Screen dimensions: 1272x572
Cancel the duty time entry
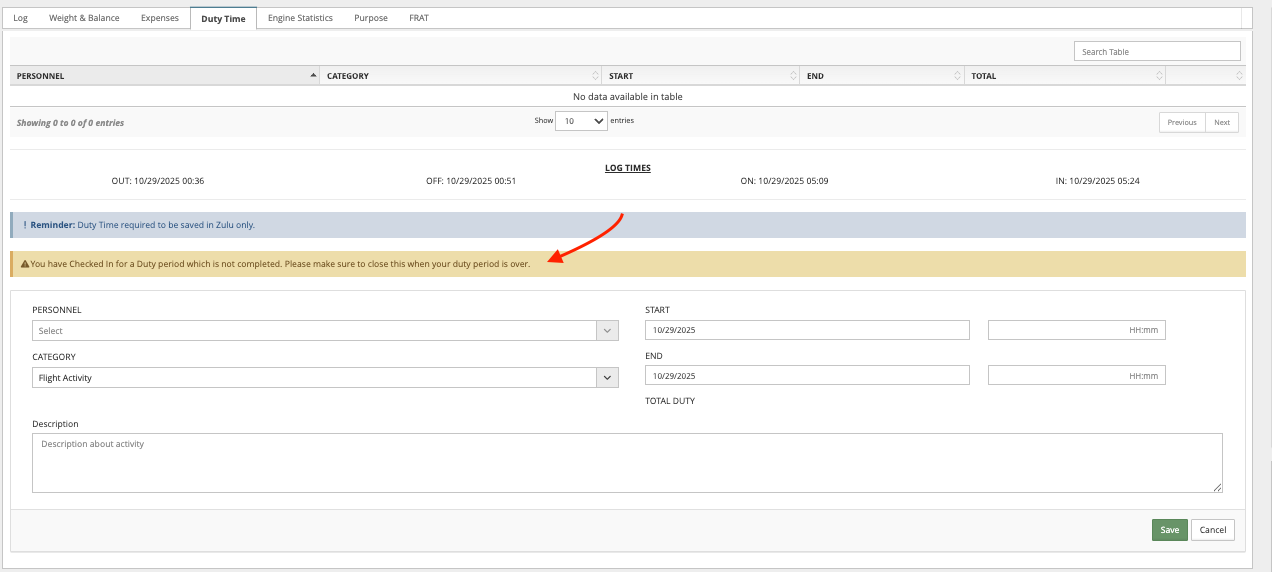tap(1213, 530)
